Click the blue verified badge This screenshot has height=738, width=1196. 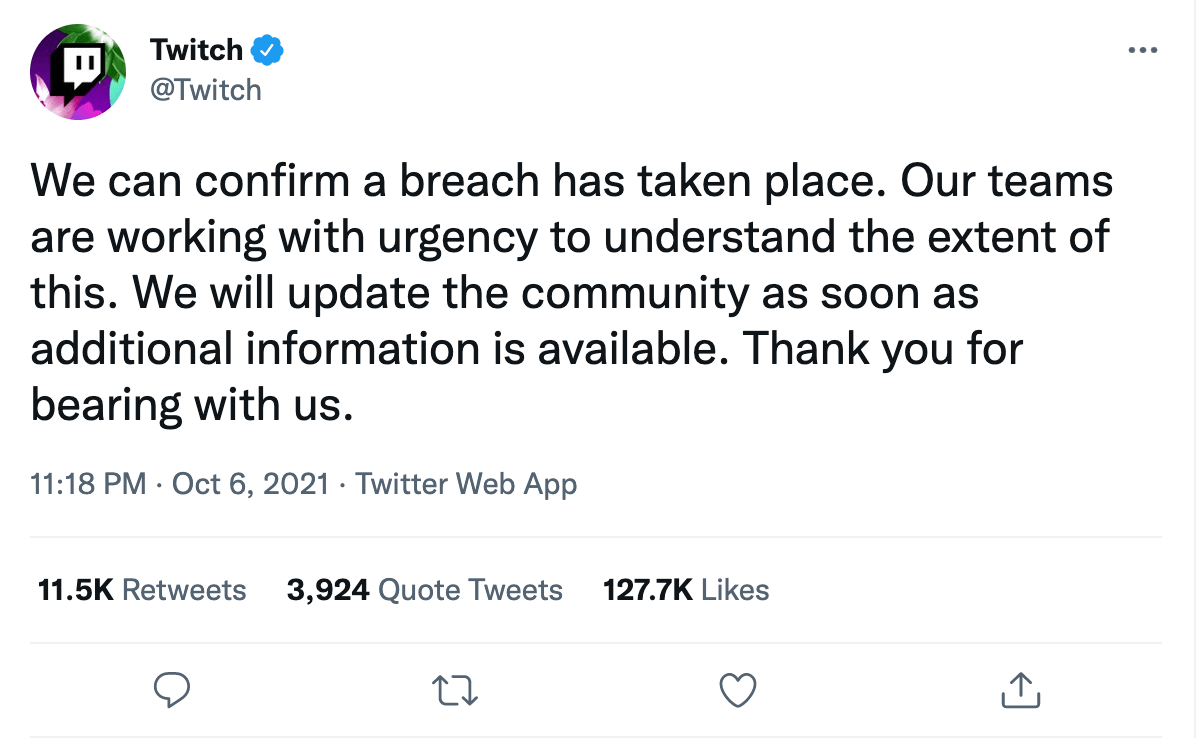pos(268,49)
